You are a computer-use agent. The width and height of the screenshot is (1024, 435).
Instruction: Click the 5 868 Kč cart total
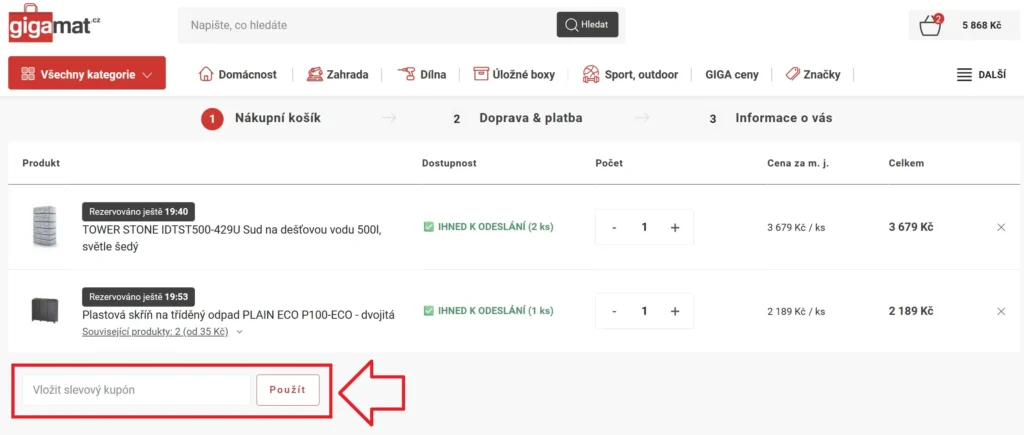981,25
